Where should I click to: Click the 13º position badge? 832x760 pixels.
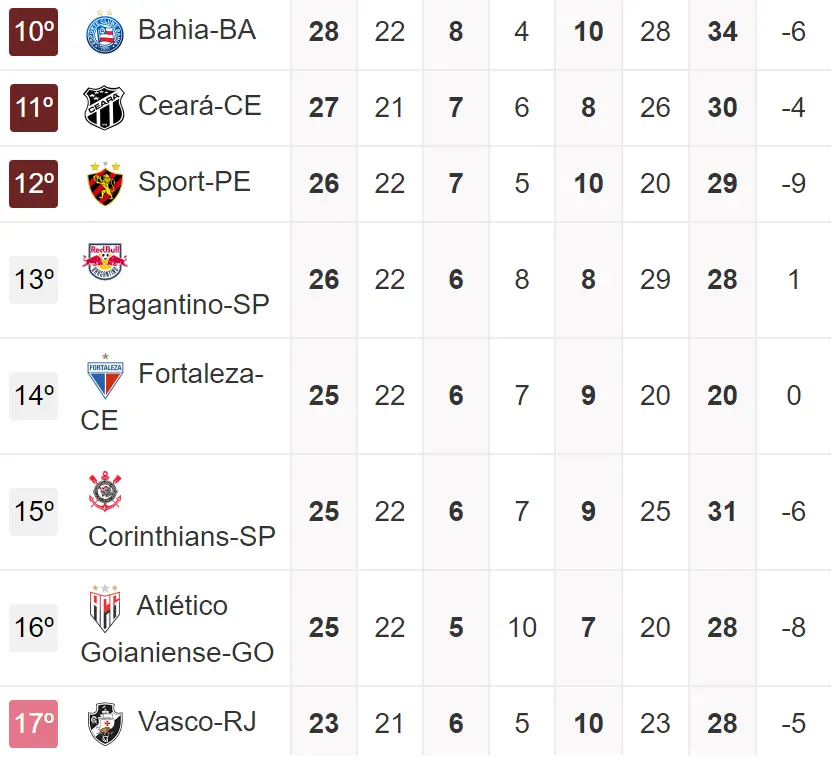(x=34, y=280)
